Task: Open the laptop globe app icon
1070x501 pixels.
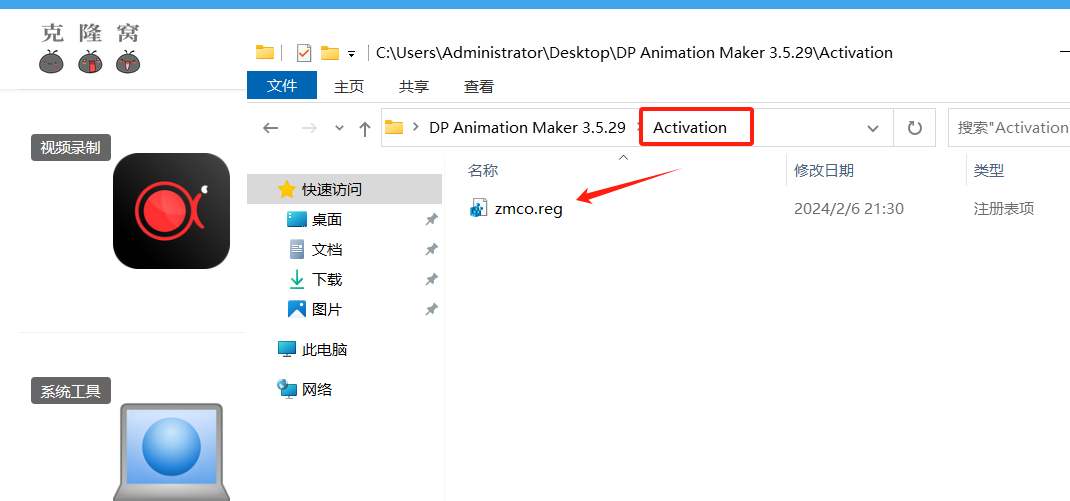Action: (x=171, y=452)
